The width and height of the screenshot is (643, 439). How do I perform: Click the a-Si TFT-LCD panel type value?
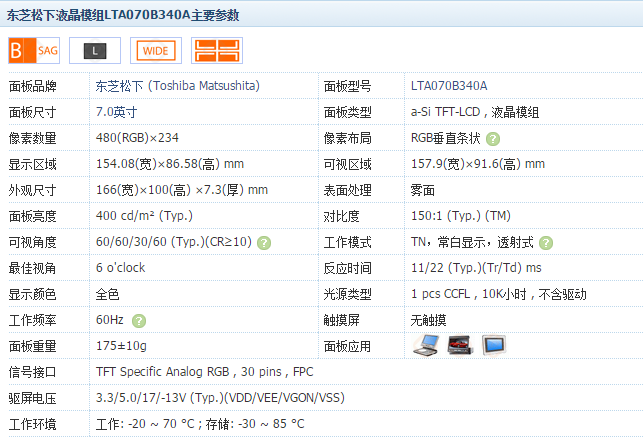point(475,112)
